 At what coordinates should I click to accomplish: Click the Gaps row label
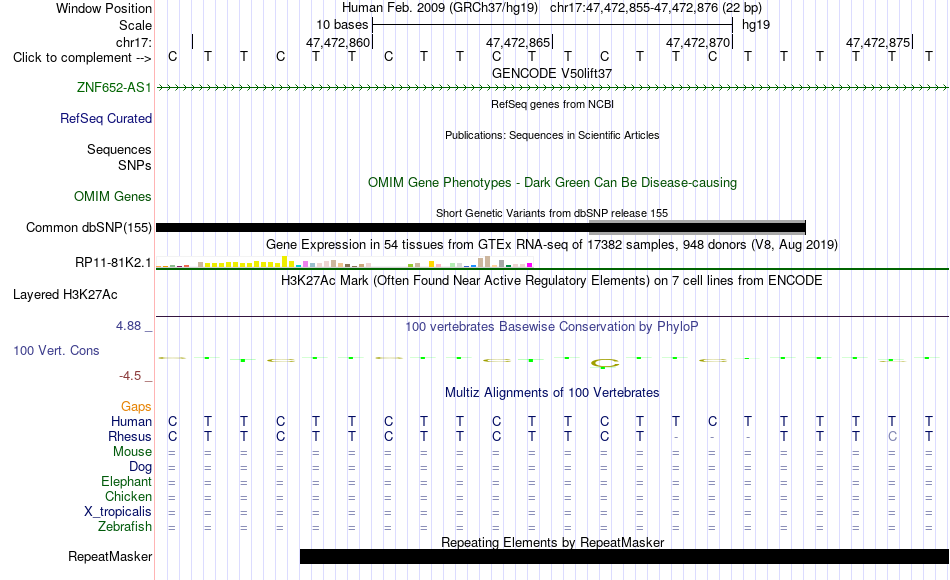point(136,407)
